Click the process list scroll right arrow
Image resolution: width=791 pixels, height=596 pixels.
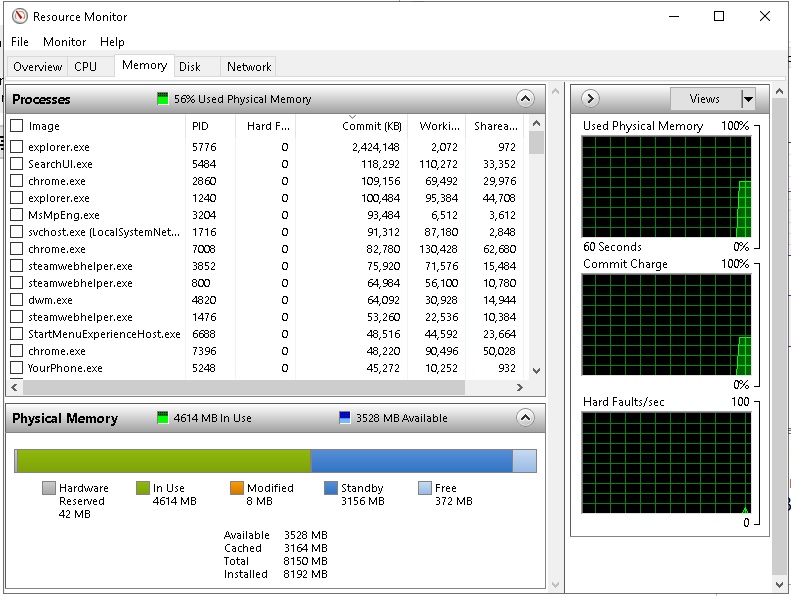click(x=520, y=388)
